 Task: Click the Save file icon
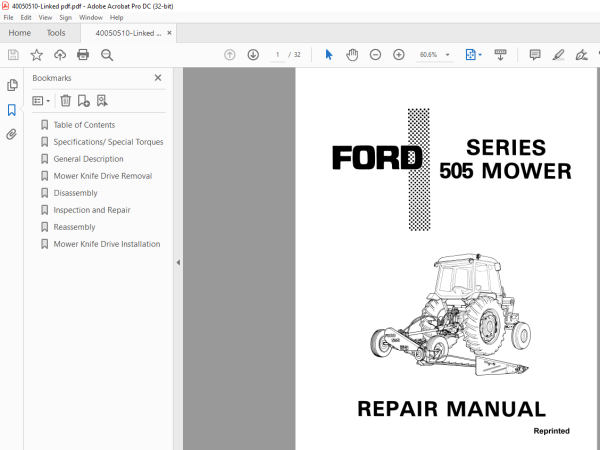13,55
